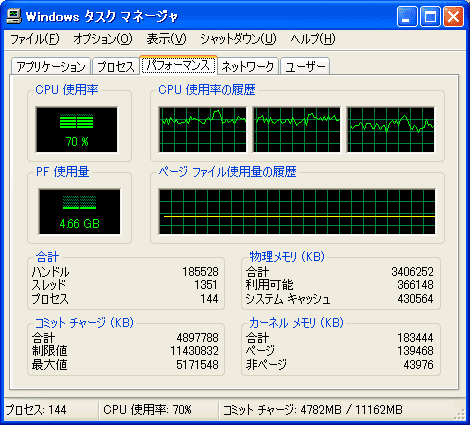Switch to the アプリケーション tab
470x425 pixels.
(51, 66)
